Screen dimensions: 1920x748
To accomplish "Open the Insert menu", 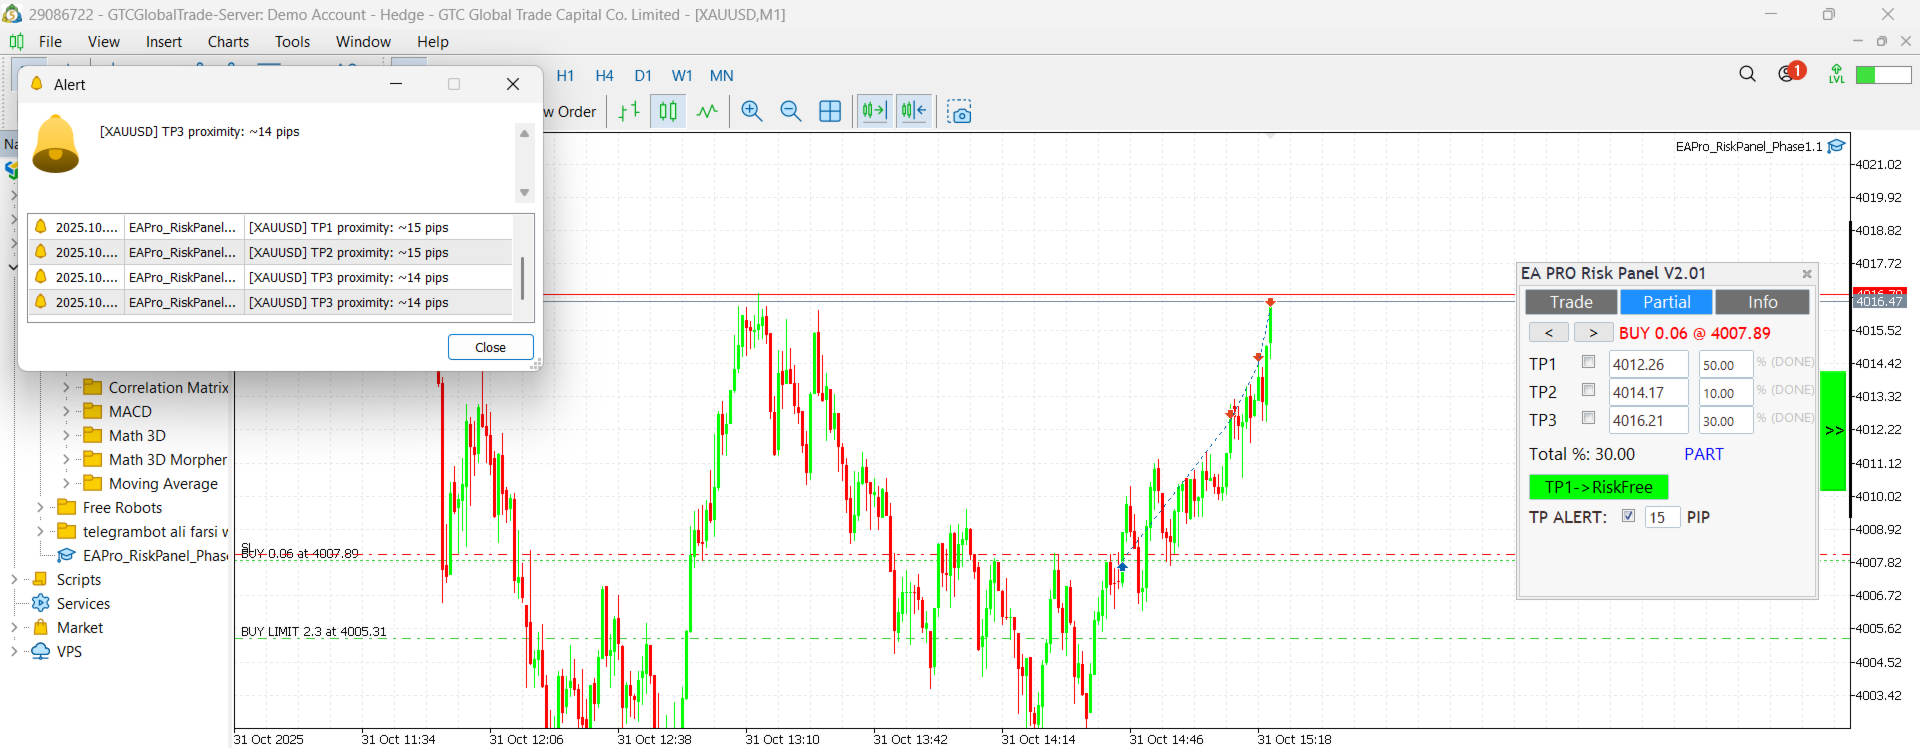I will tap(164, 41).
